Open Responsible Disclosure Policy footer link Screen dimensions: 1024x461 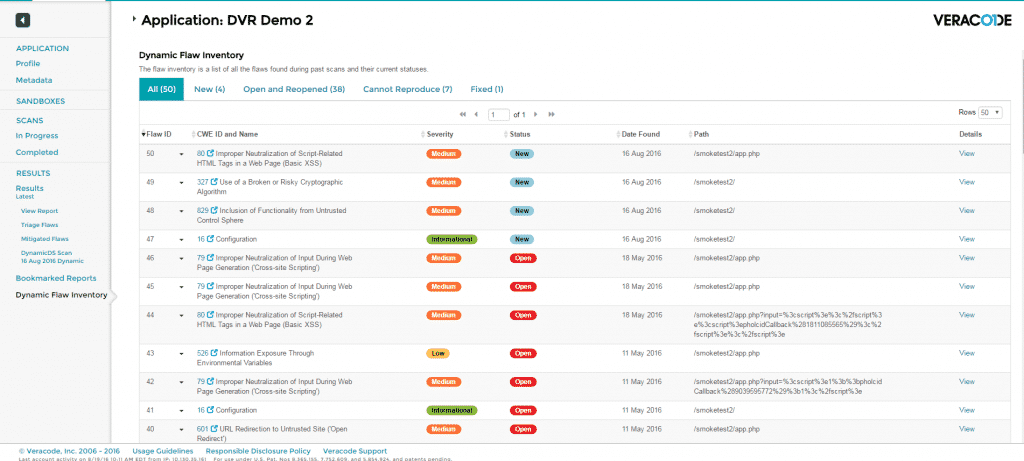258,451
